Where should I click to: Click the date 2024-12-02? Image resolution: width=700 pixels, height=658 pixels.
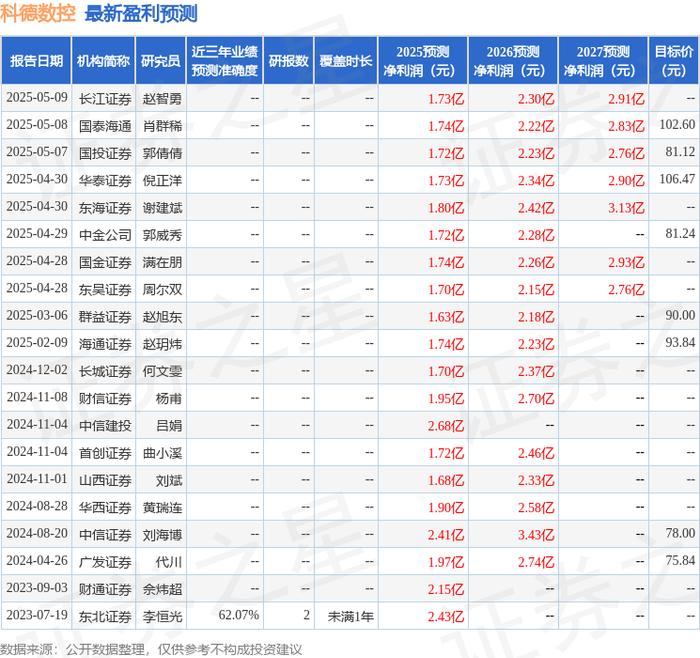click(x=37, y=370)
